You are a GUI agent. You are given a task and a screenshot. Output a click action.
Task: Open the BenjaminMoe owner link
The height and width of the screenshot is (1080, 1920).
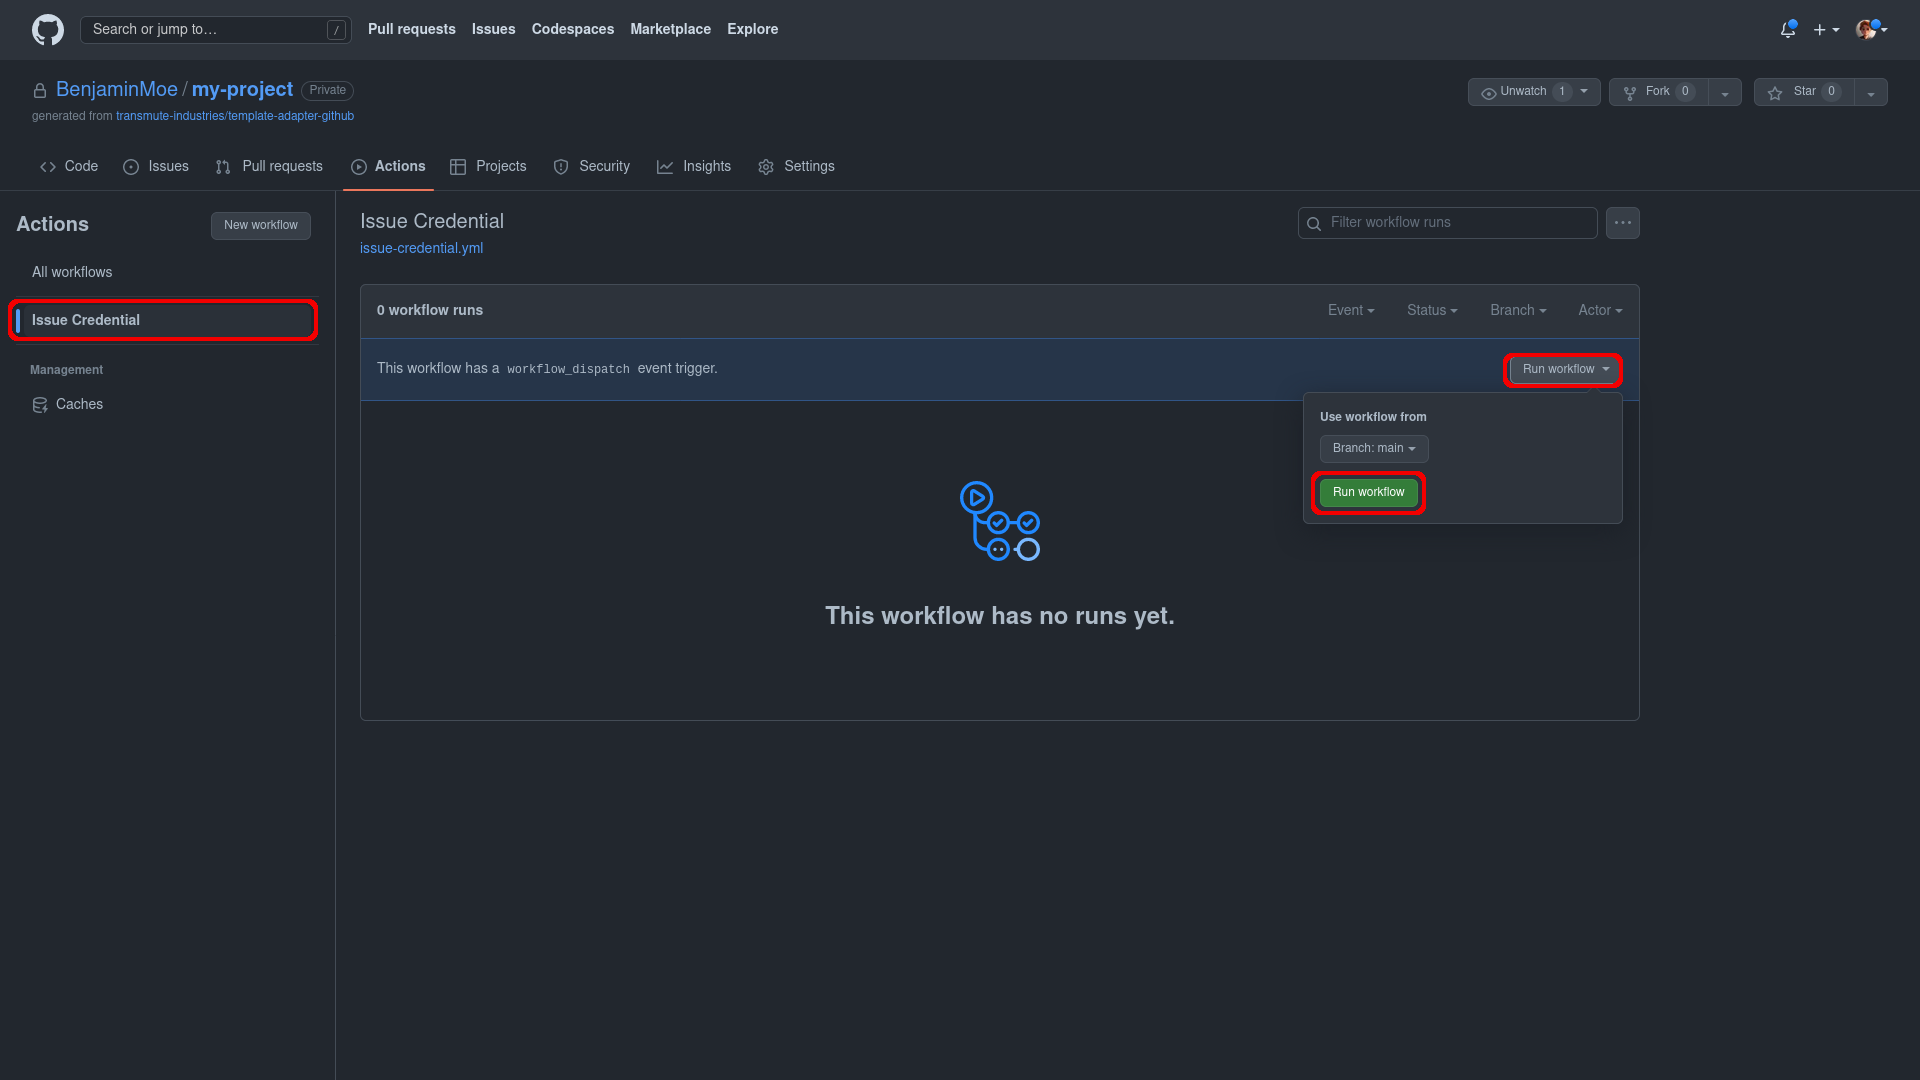point(117,90)
